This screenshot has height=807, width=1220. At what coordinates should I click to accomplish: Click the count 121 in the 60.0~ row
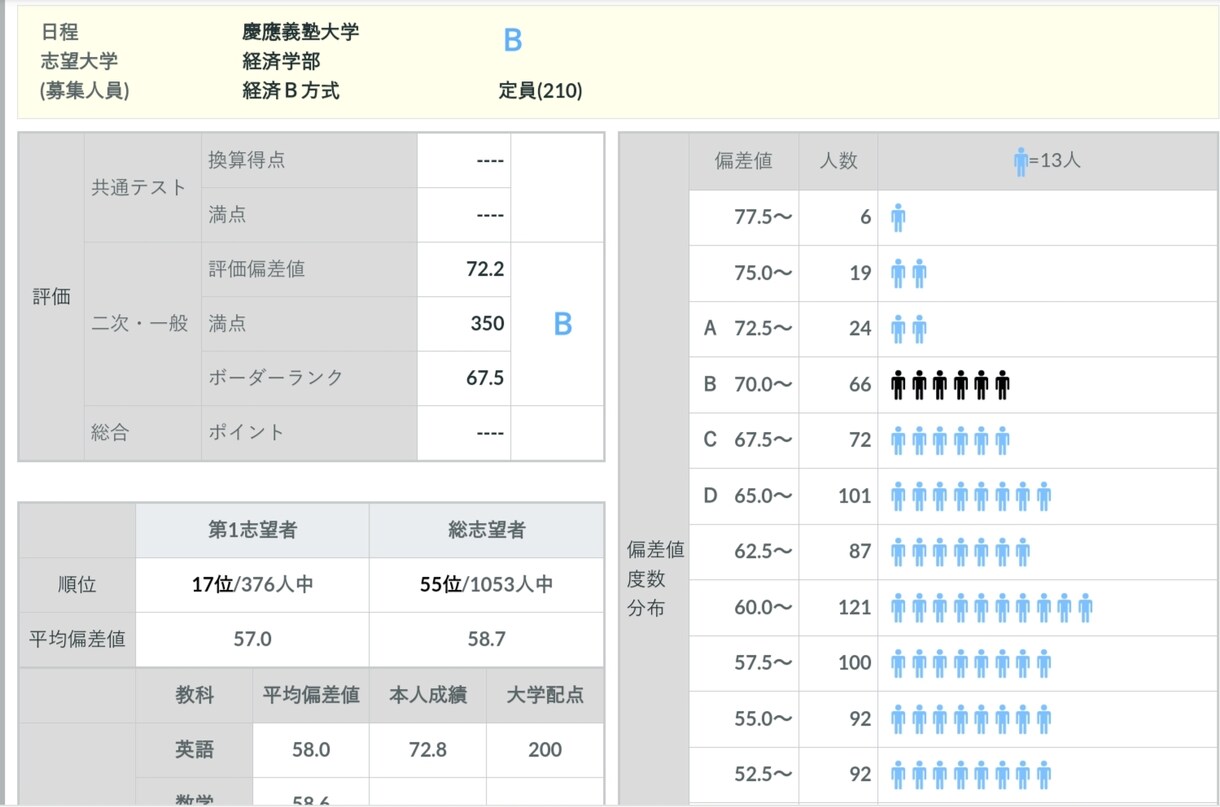coord(855,607)
